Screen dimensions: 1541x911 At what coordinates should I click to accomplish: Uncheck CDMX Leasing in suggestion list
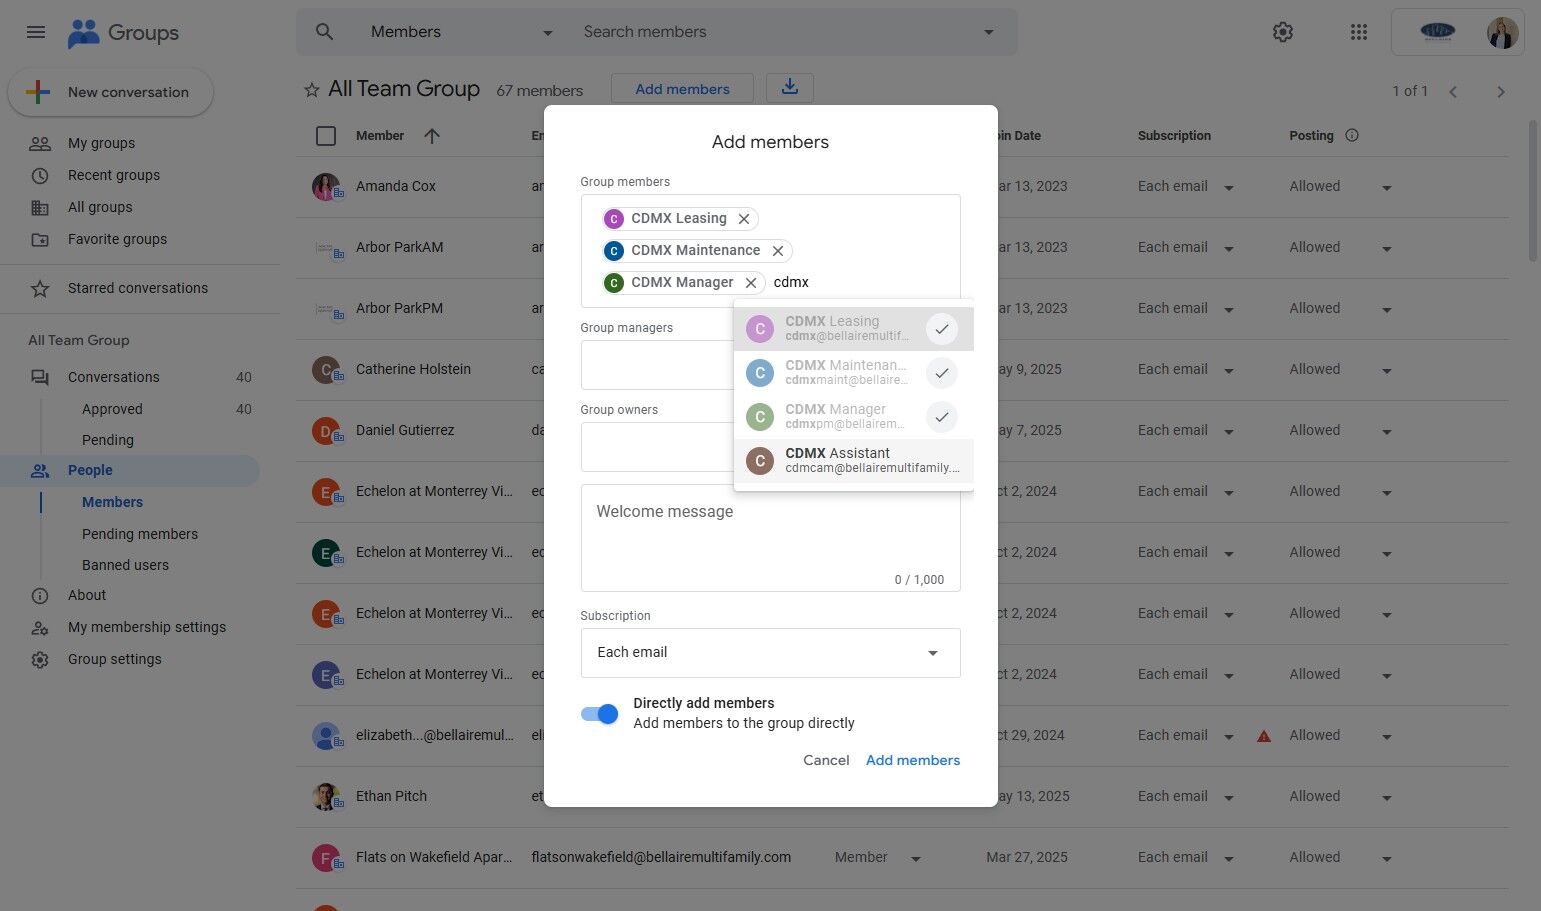click(x=942, y=329)
